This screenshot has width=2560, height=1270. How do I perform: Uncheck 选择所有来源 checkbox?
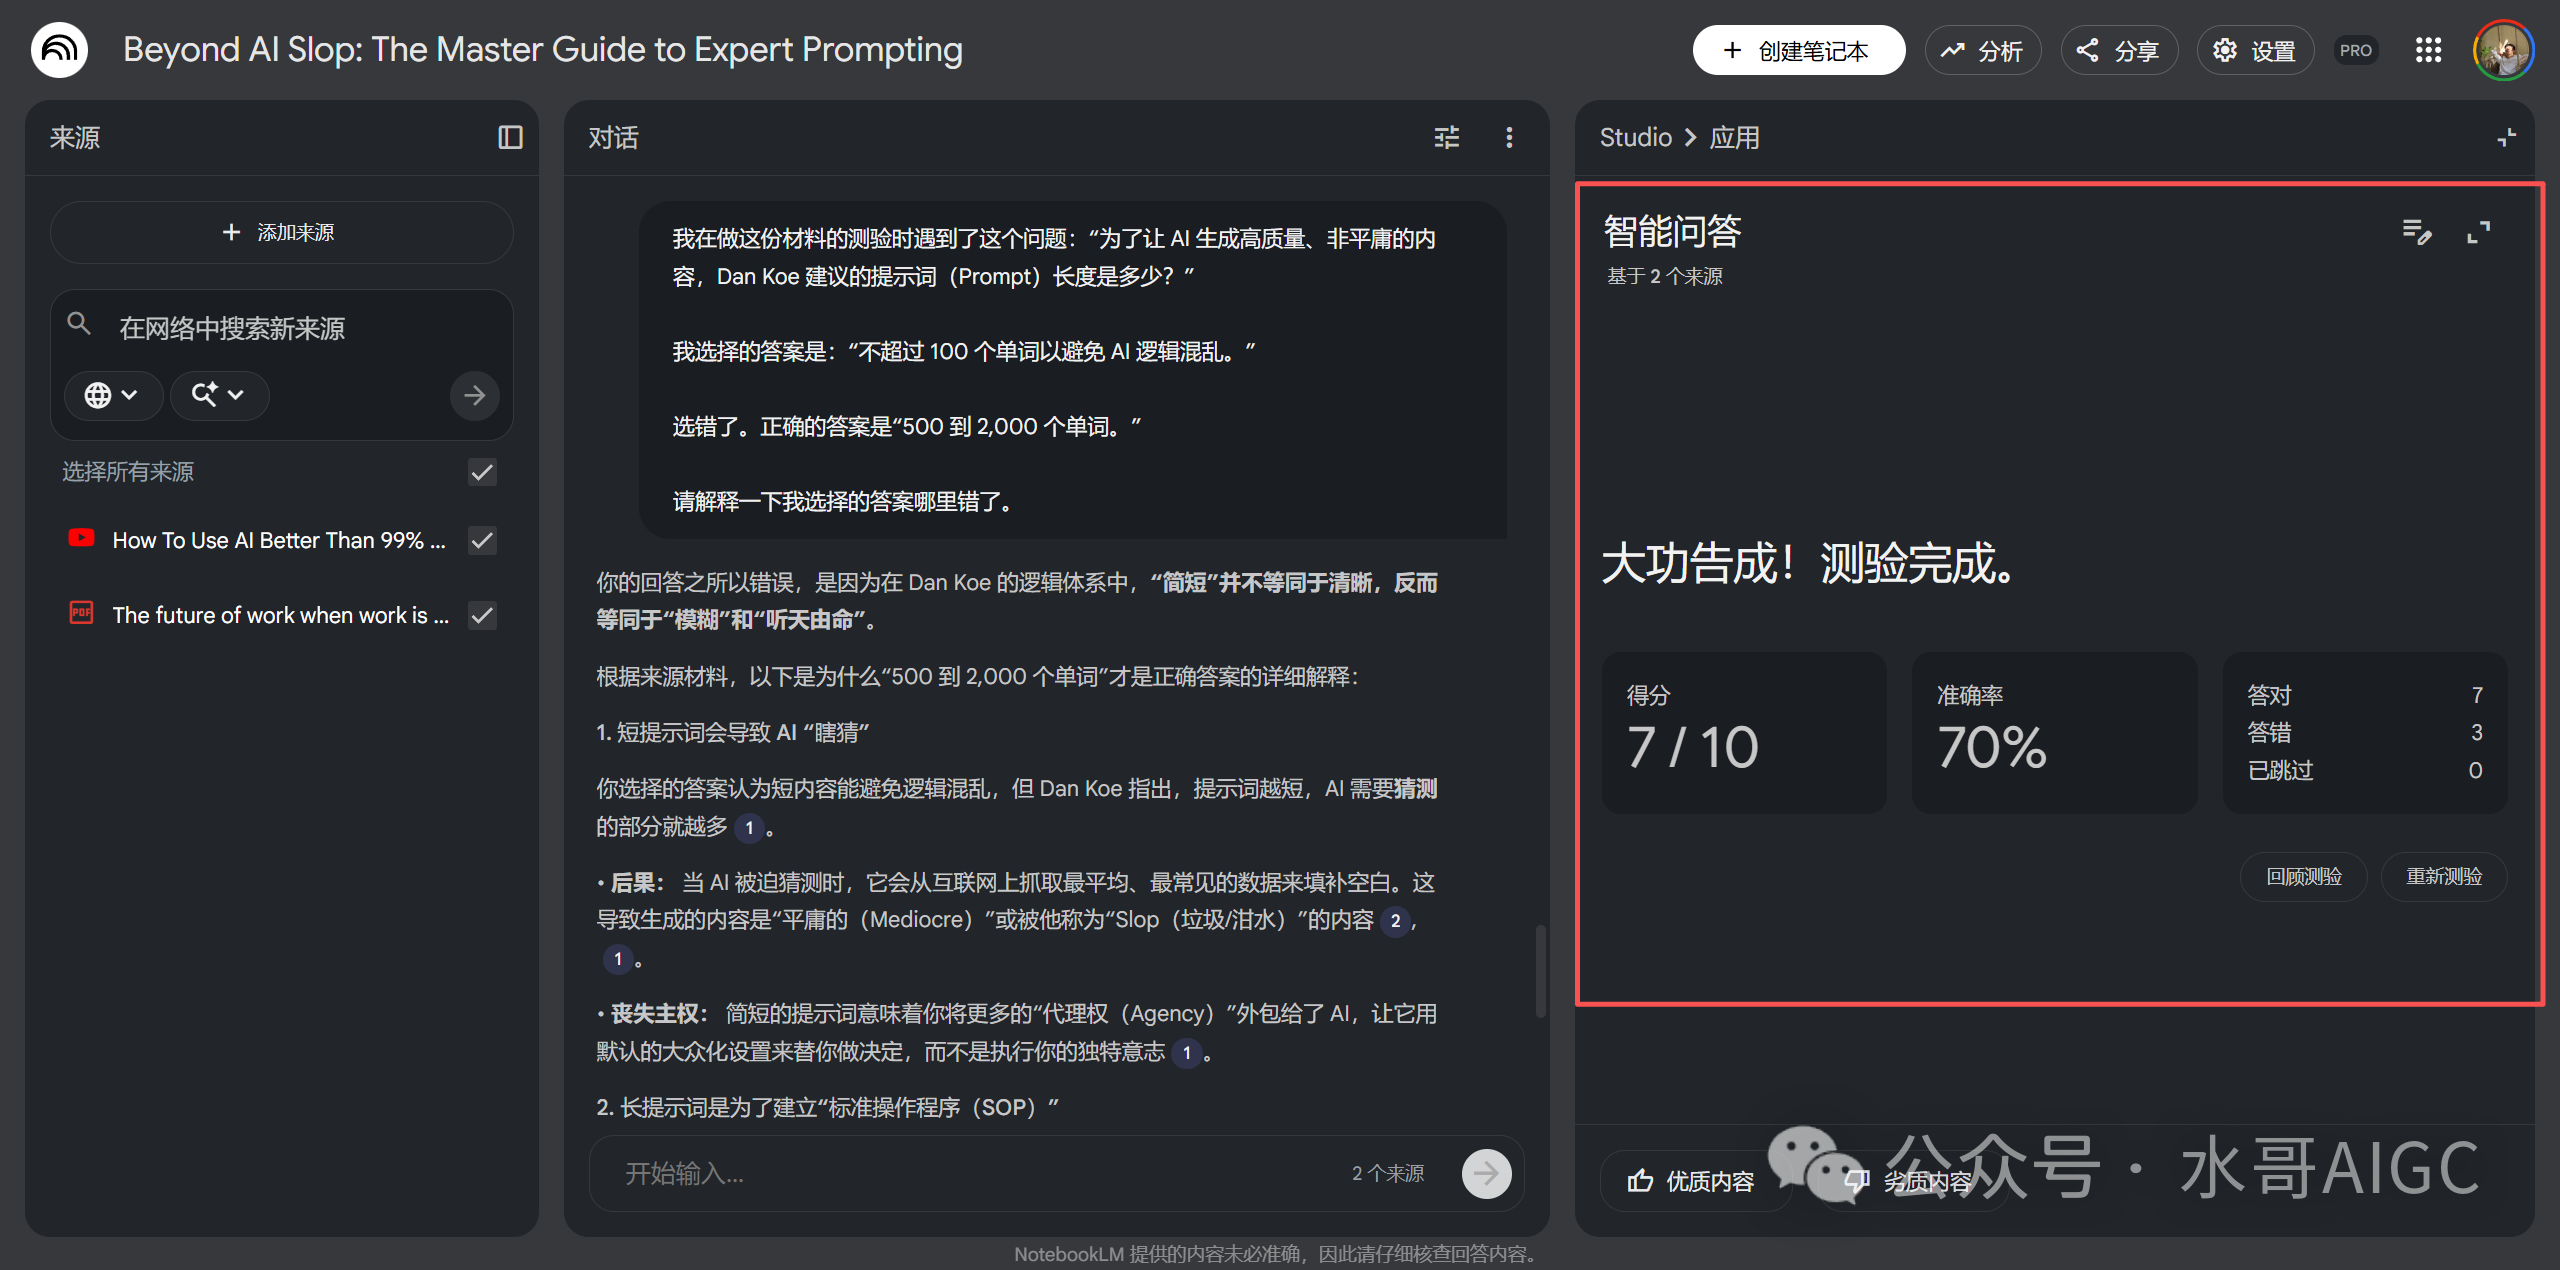point(482,472)
